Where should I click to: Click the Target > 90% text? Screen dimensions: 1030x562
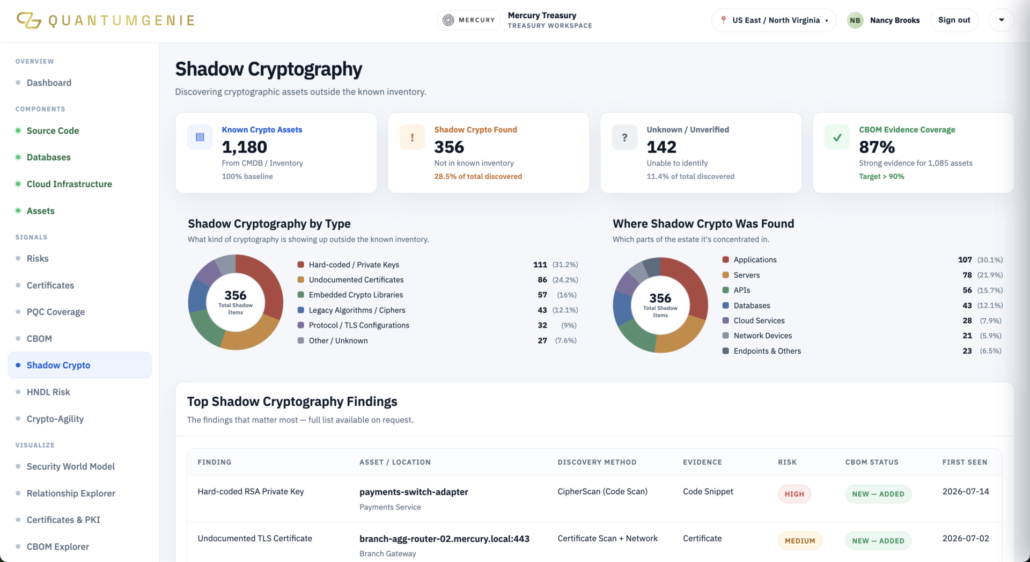(882, 177)
